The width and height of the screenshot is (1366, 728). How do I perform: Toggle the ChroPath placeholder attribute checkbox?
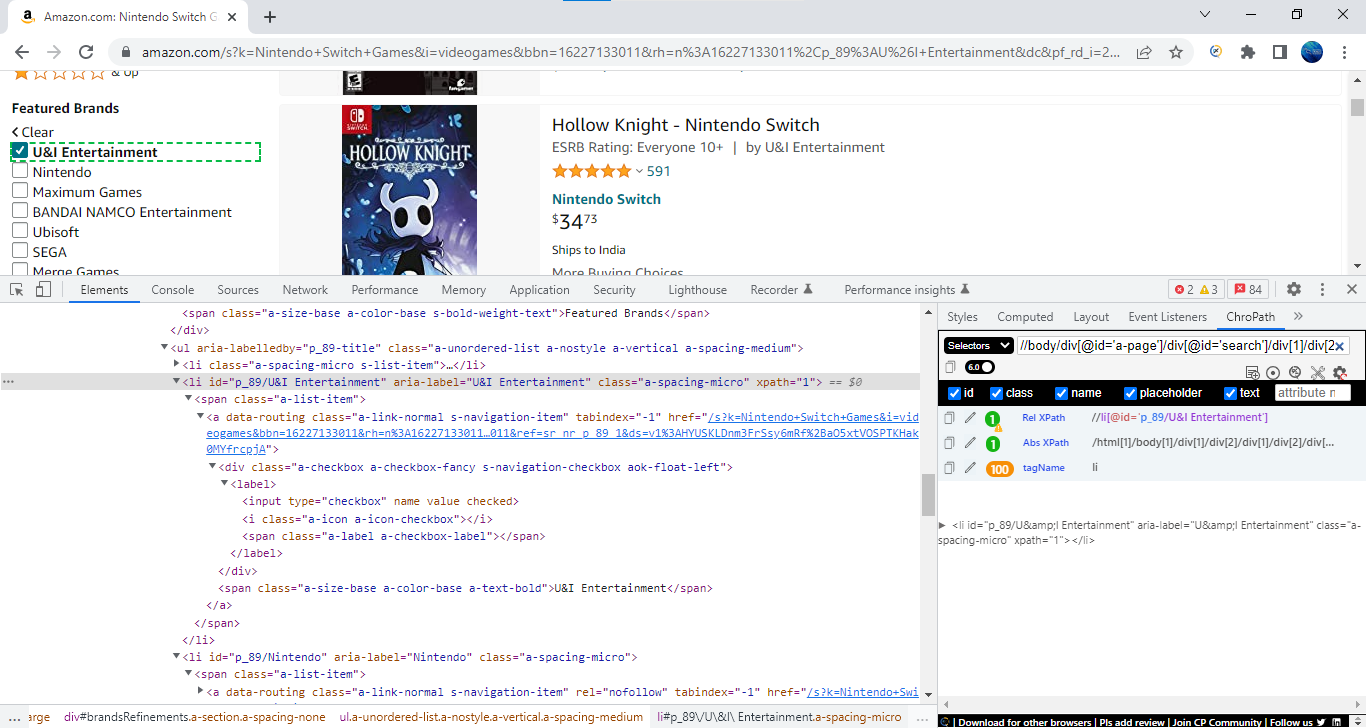tap(1130, 393)
